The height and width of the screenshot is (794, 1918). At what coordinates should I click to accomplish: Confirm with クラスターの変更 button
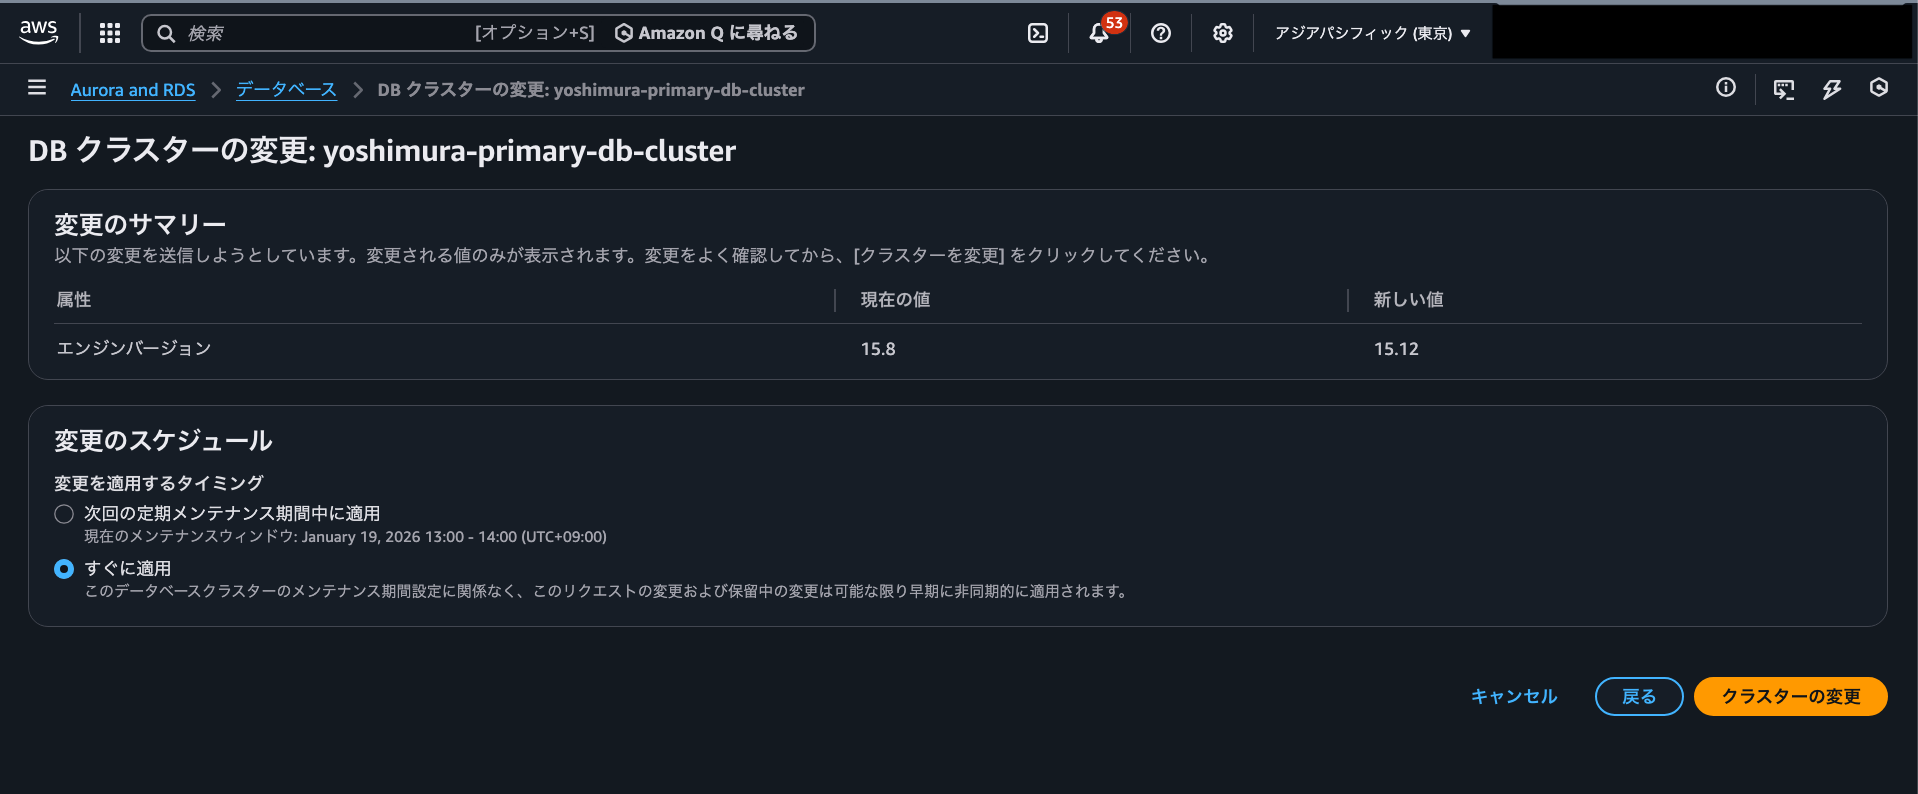click(1790, 696)
